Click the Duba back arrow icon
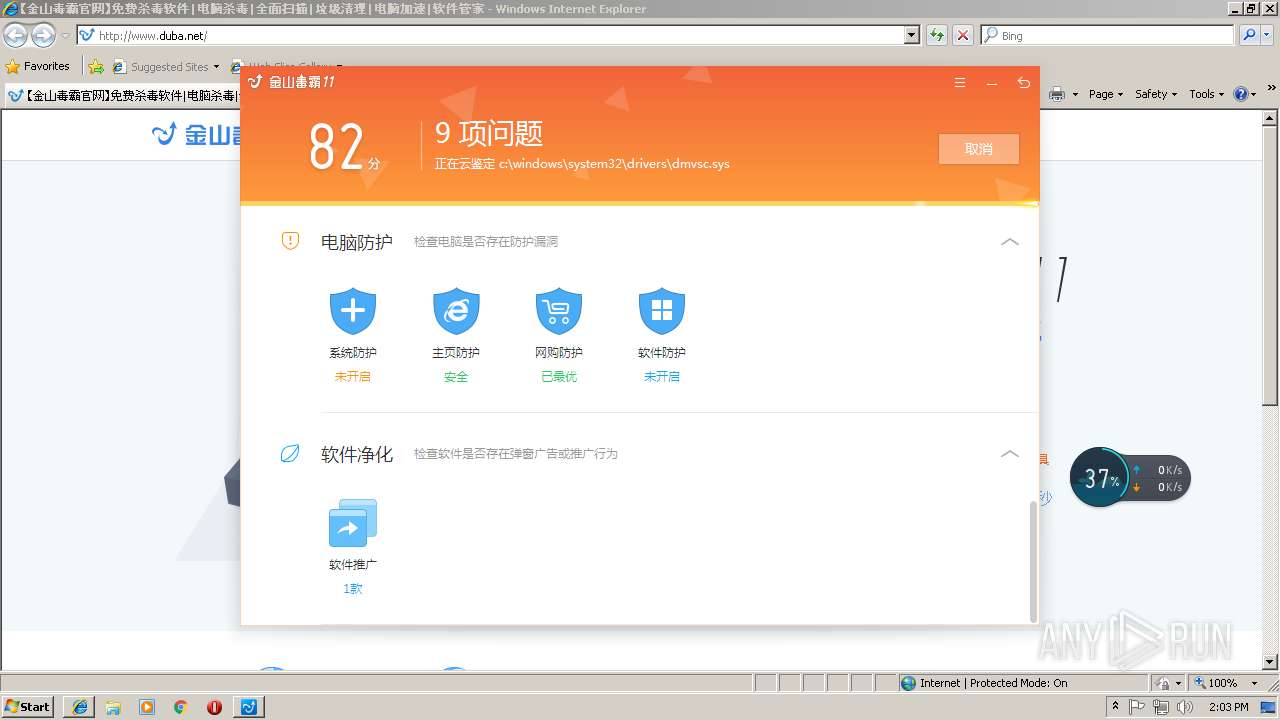The height and width of the screenshot is (720, 1280). [1024, 83]
